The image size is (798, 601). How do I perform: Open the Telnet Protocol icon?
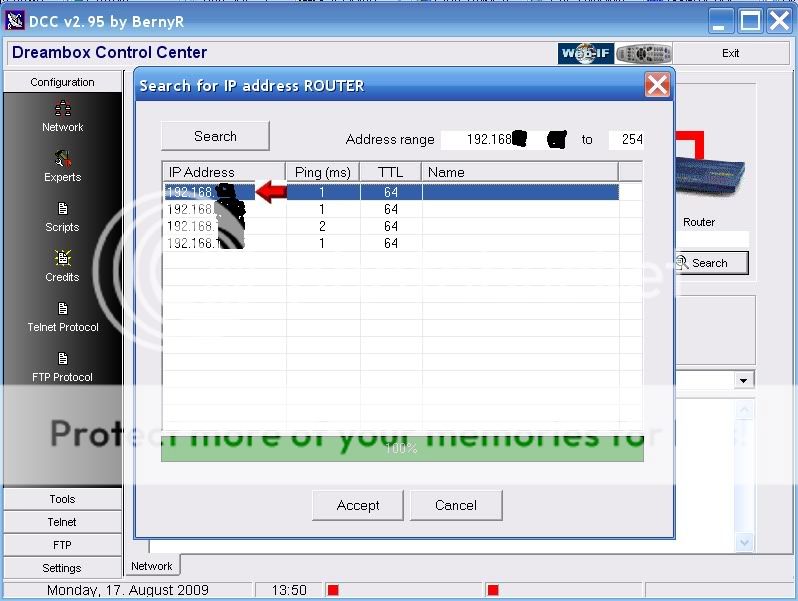click(x=62, y=310)
